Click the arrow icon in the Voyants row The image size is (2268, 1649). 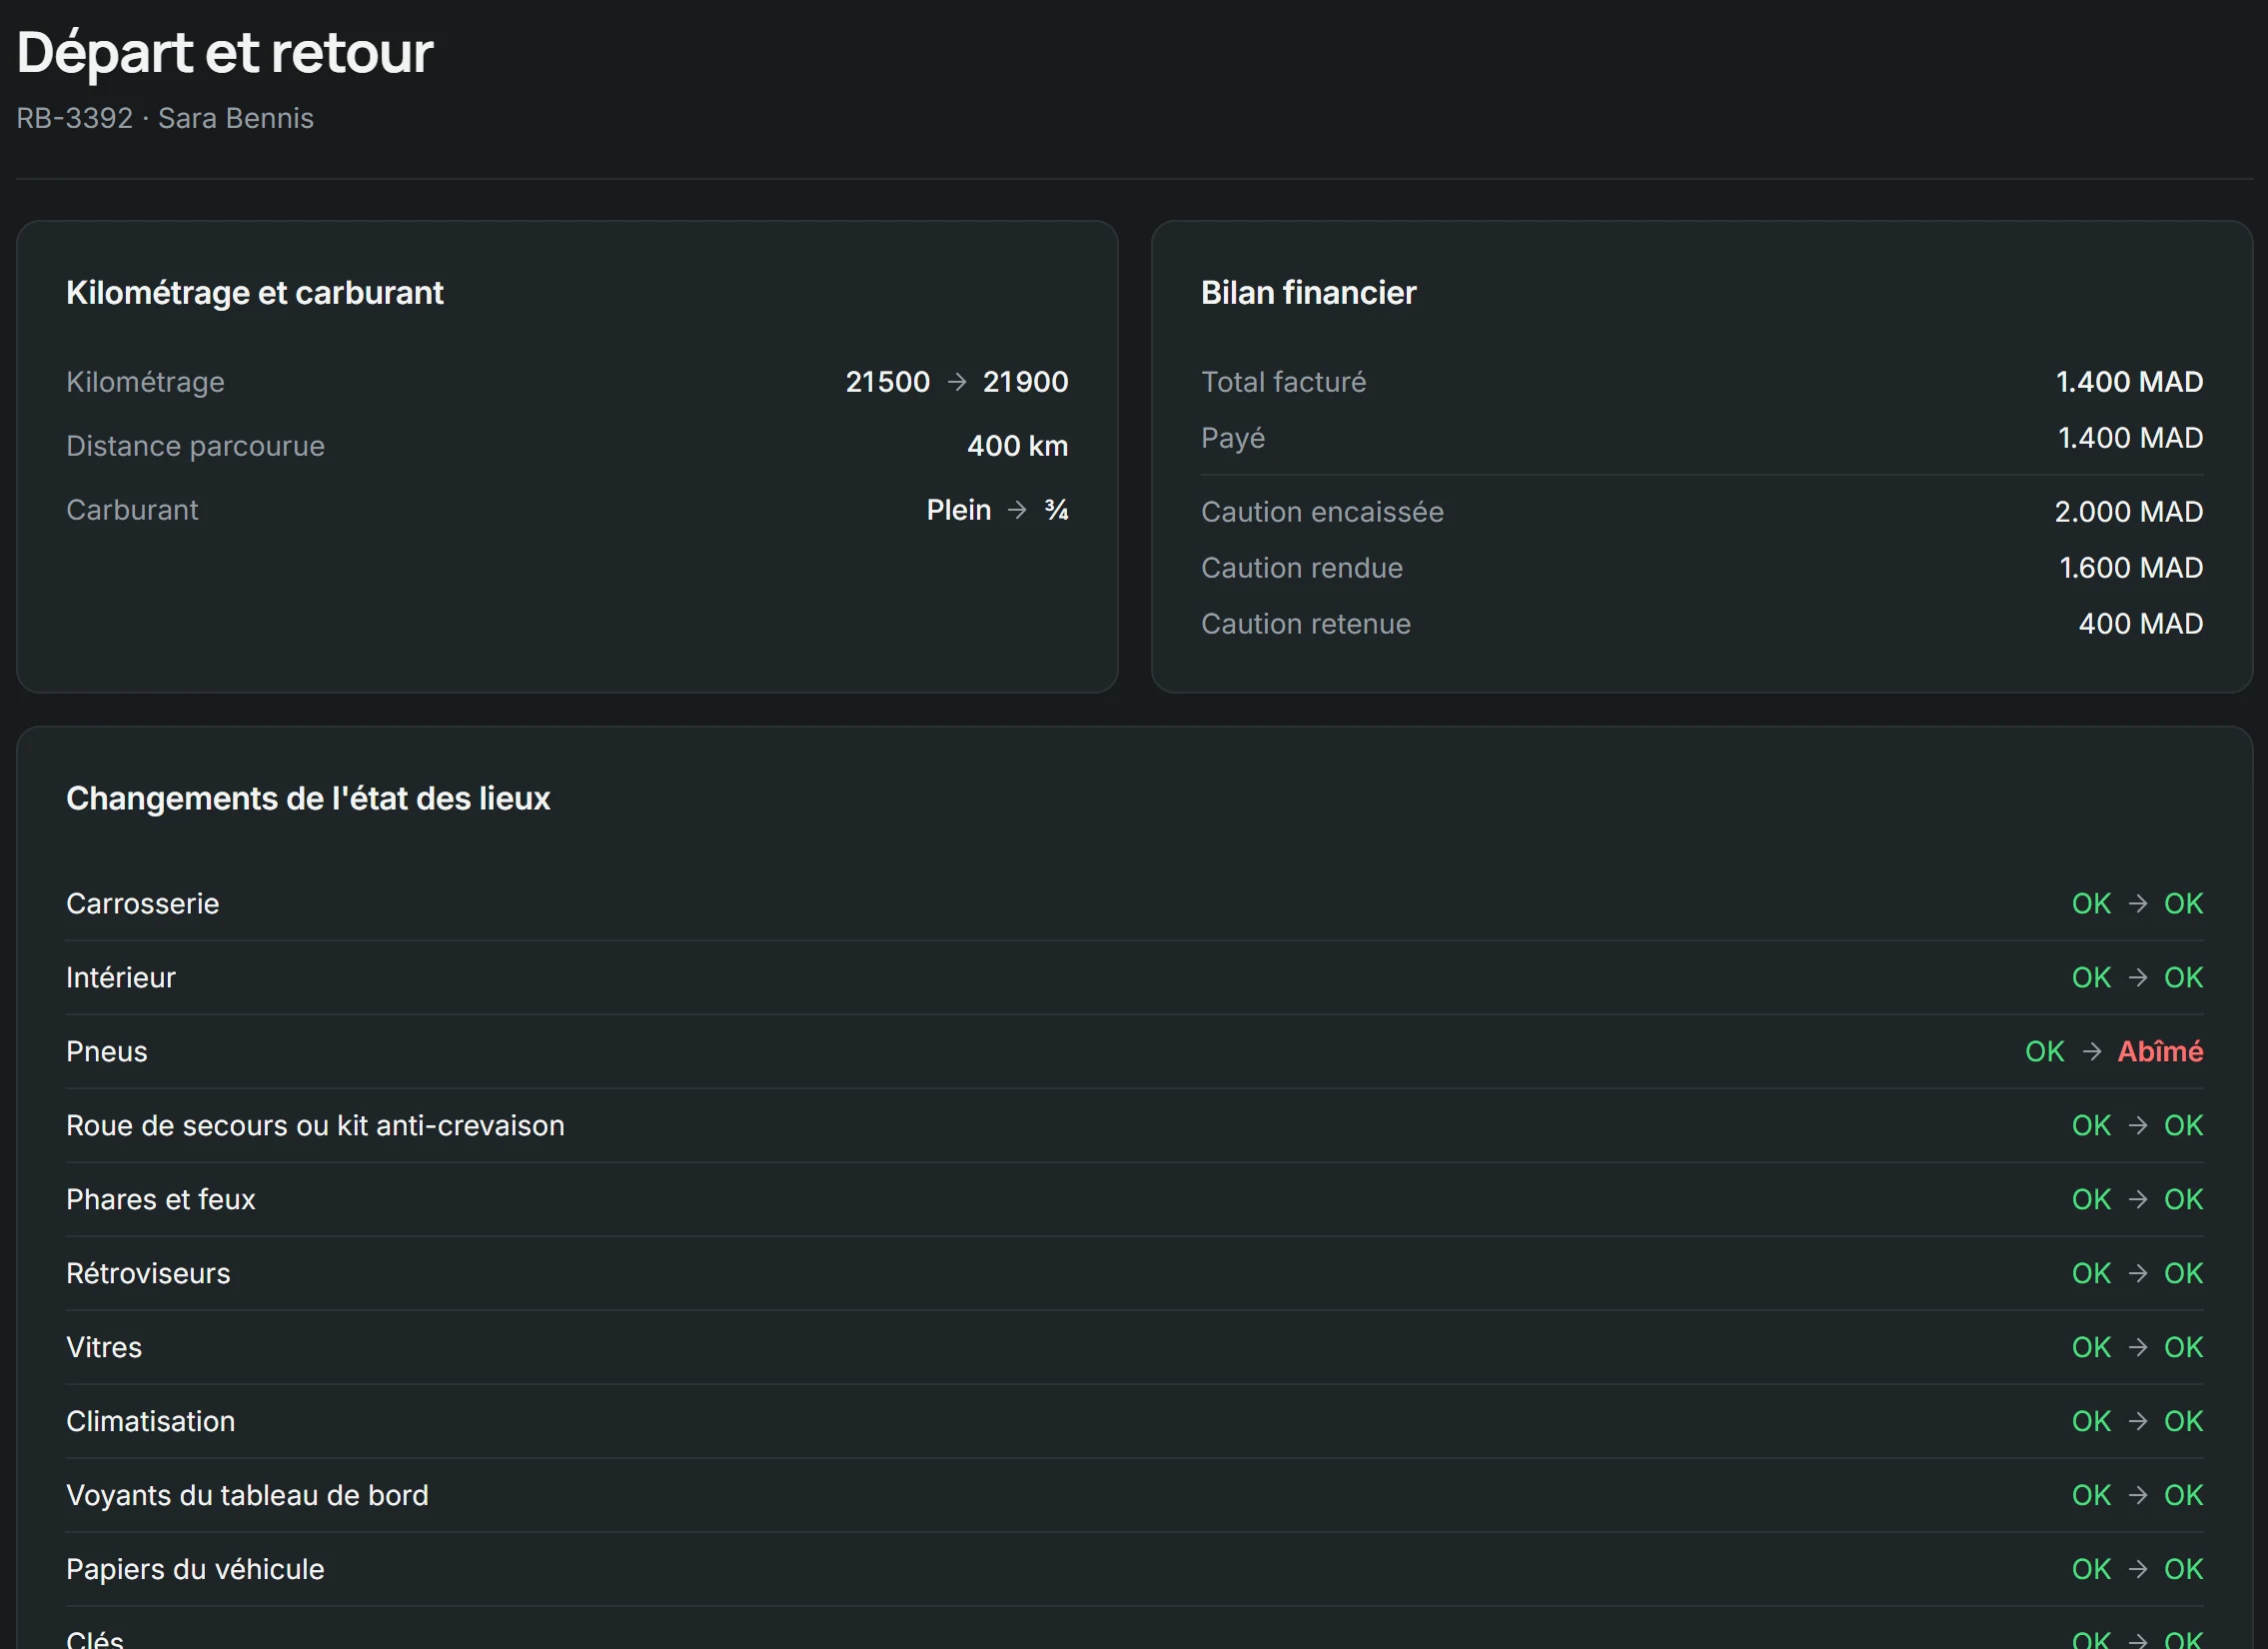(2138, 1496)
